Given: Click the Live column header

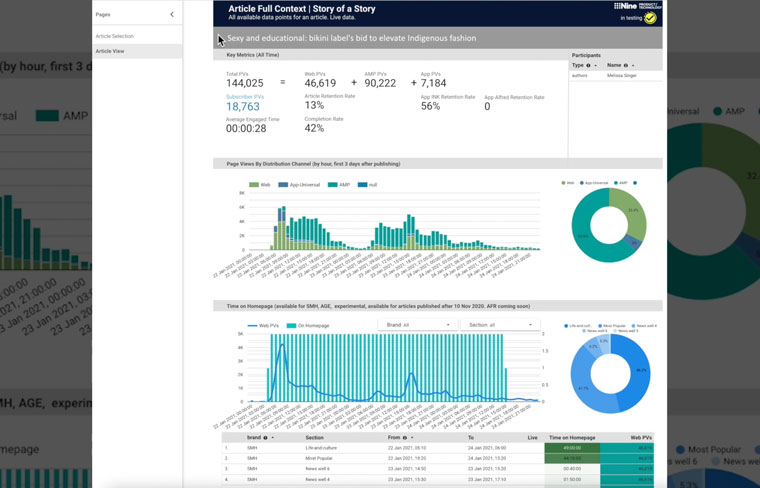Looking at the screenshot, I should click(532, 438).
